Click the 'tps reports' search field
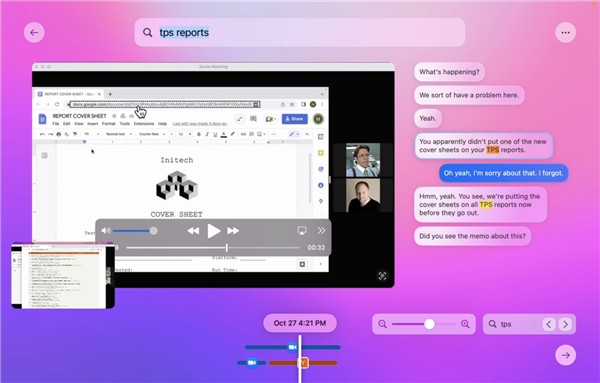This screenshot has height=383, width=600. click(x=300, y=33)
